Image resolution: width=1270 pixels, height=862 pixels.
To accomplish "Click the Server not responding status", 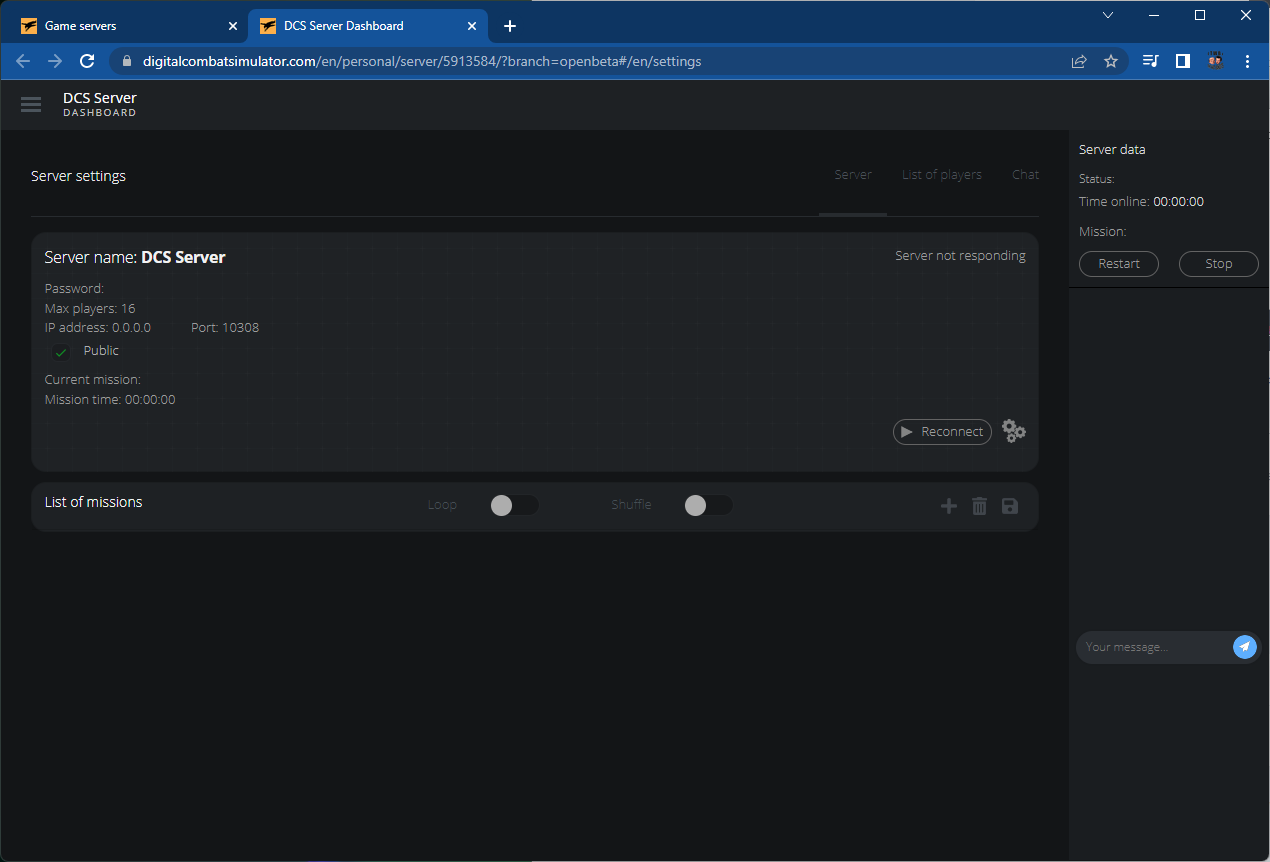I will tap(960, 256).
